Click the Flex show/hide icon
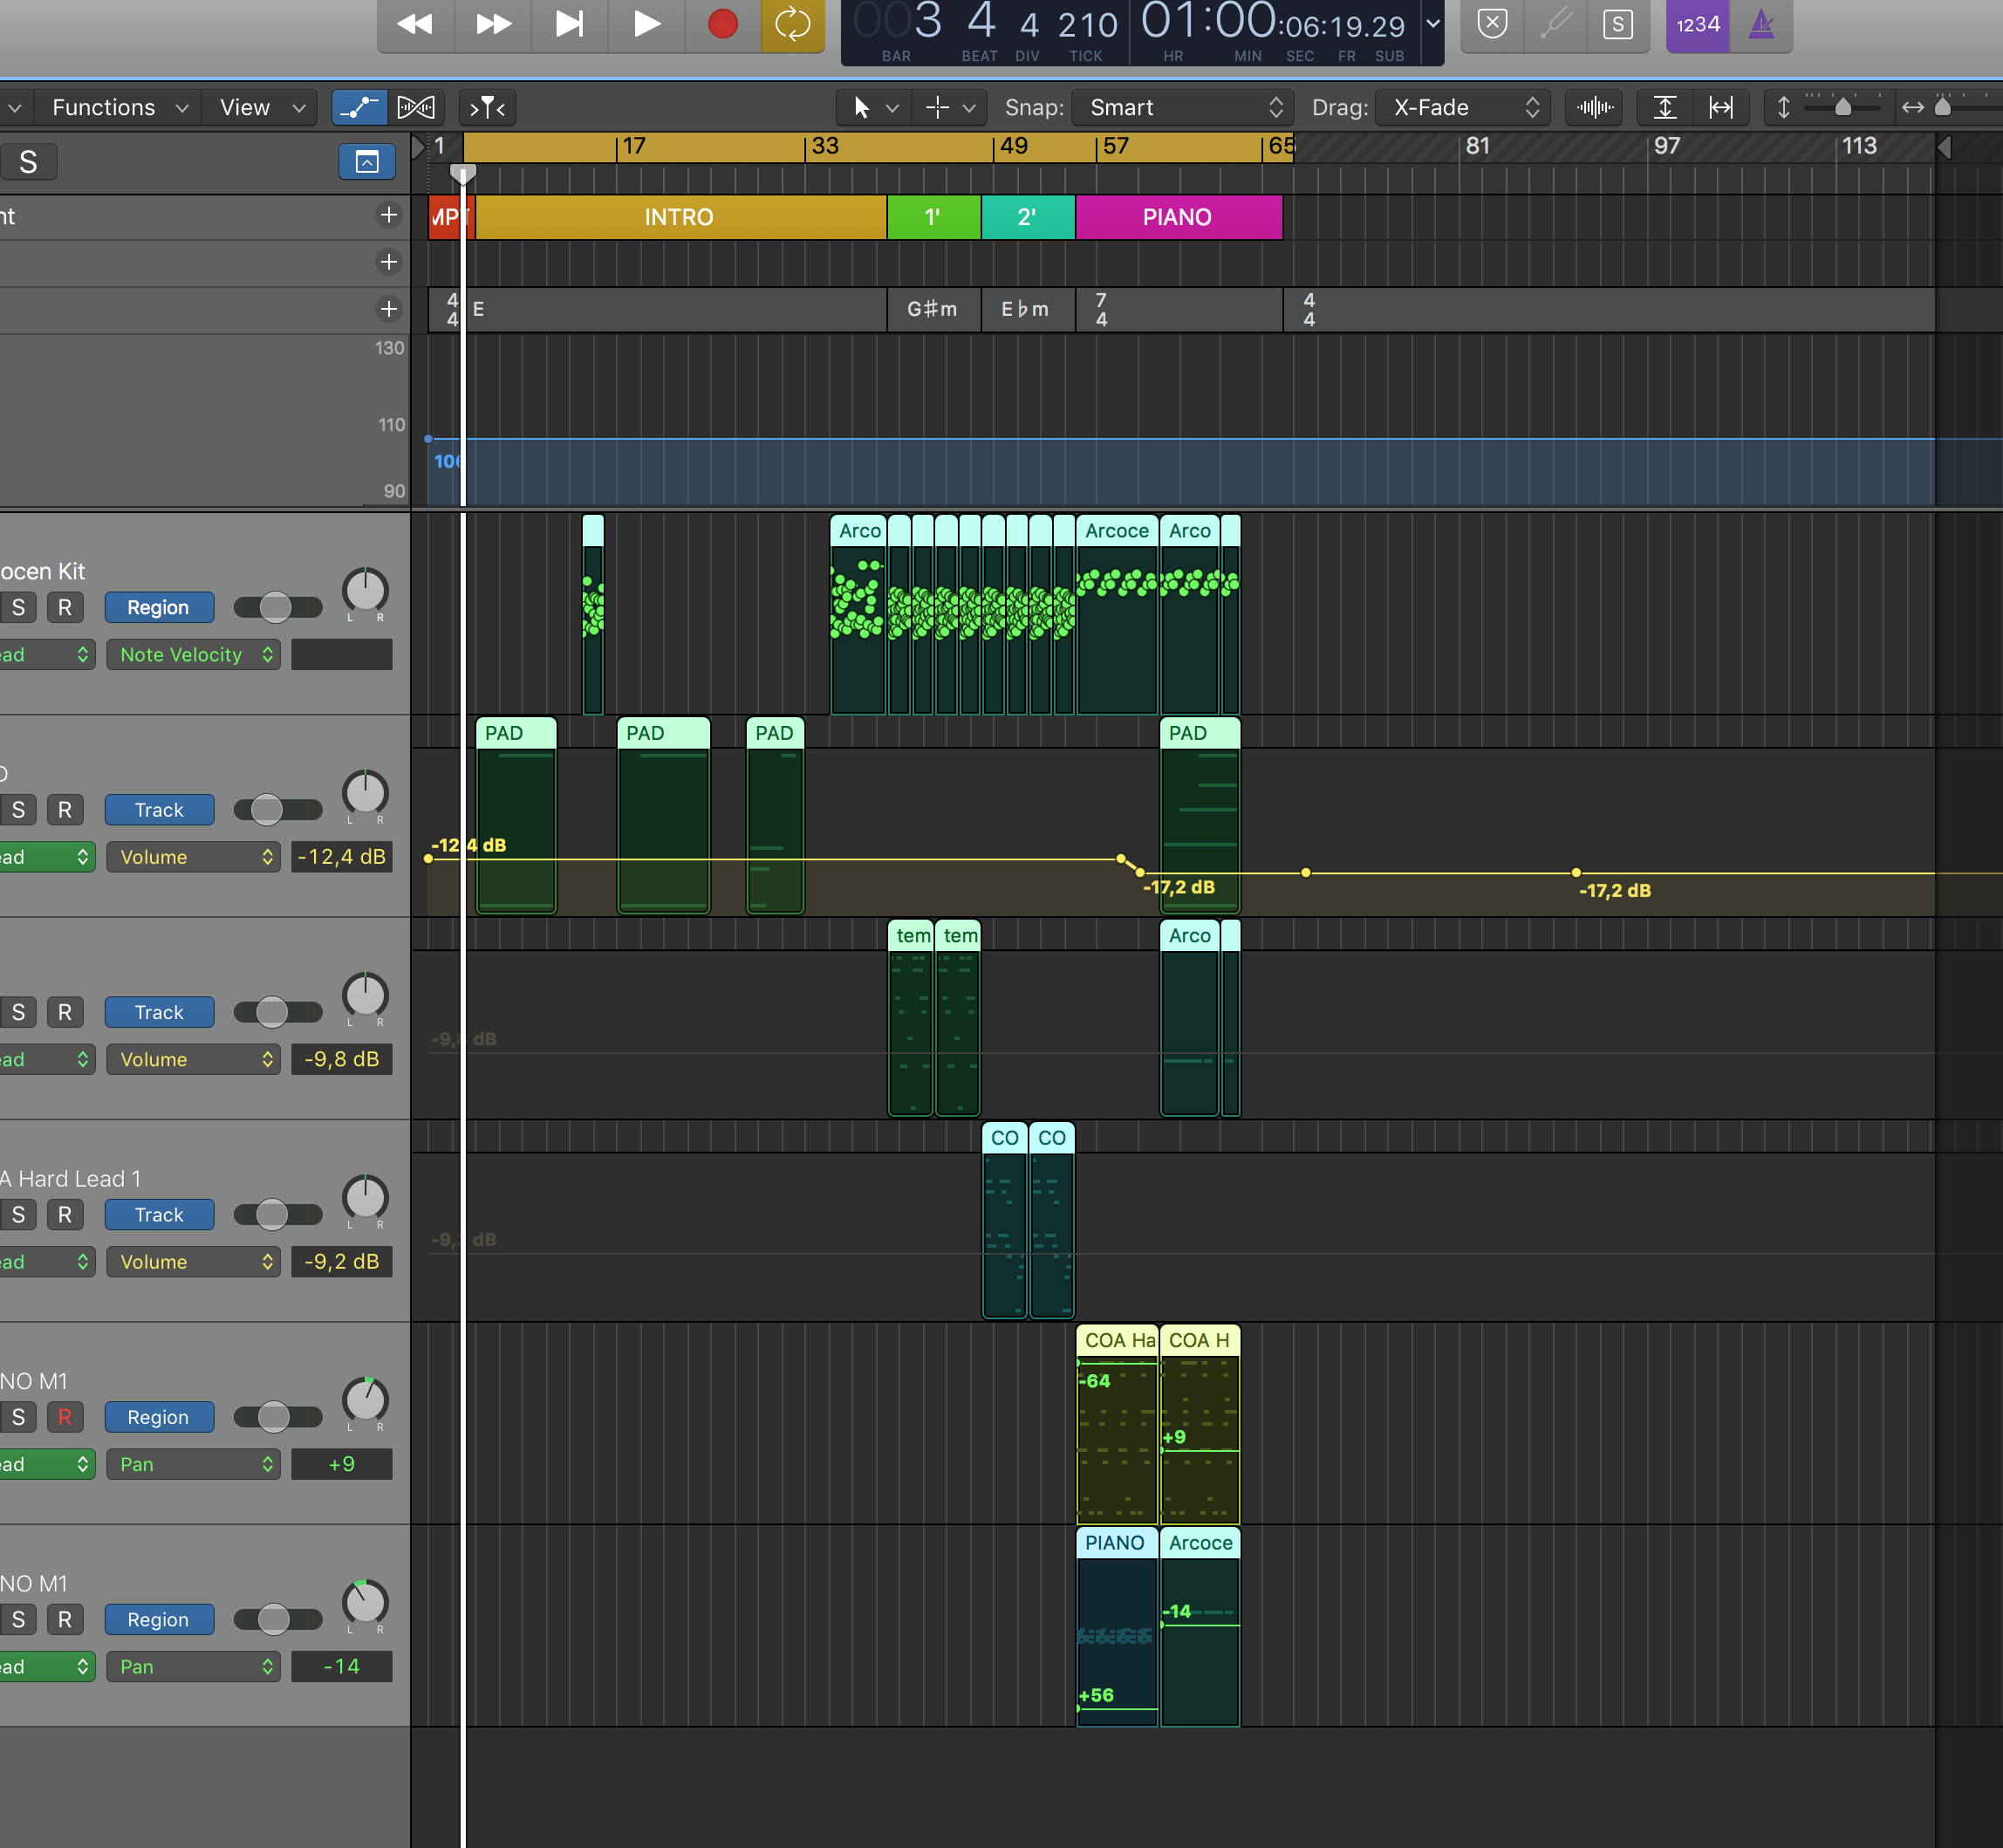The height and width of the screenshot is (1848, 2003). pyautogui.click(x=416, y=107)
